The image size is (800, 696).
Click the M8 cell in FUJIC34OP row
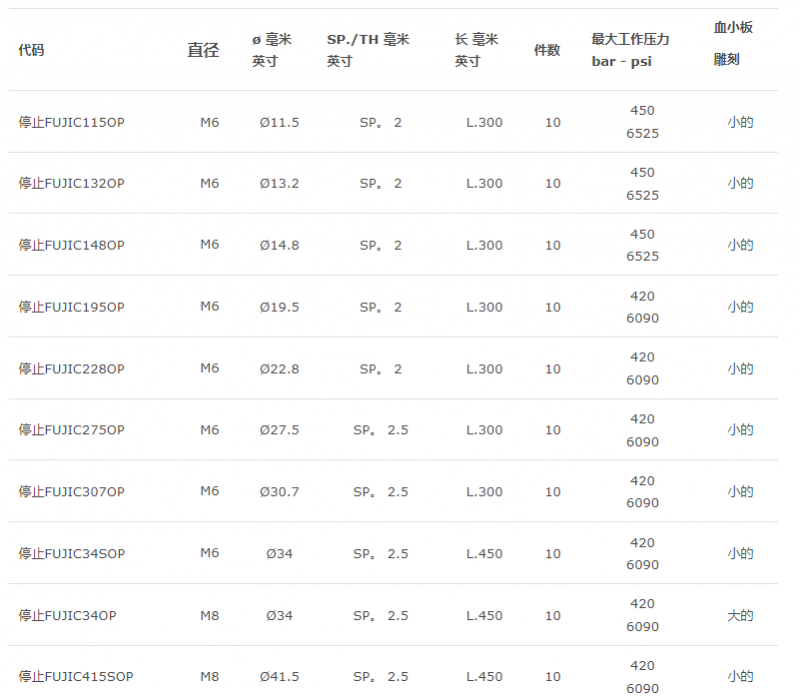[x=210, y=615]
